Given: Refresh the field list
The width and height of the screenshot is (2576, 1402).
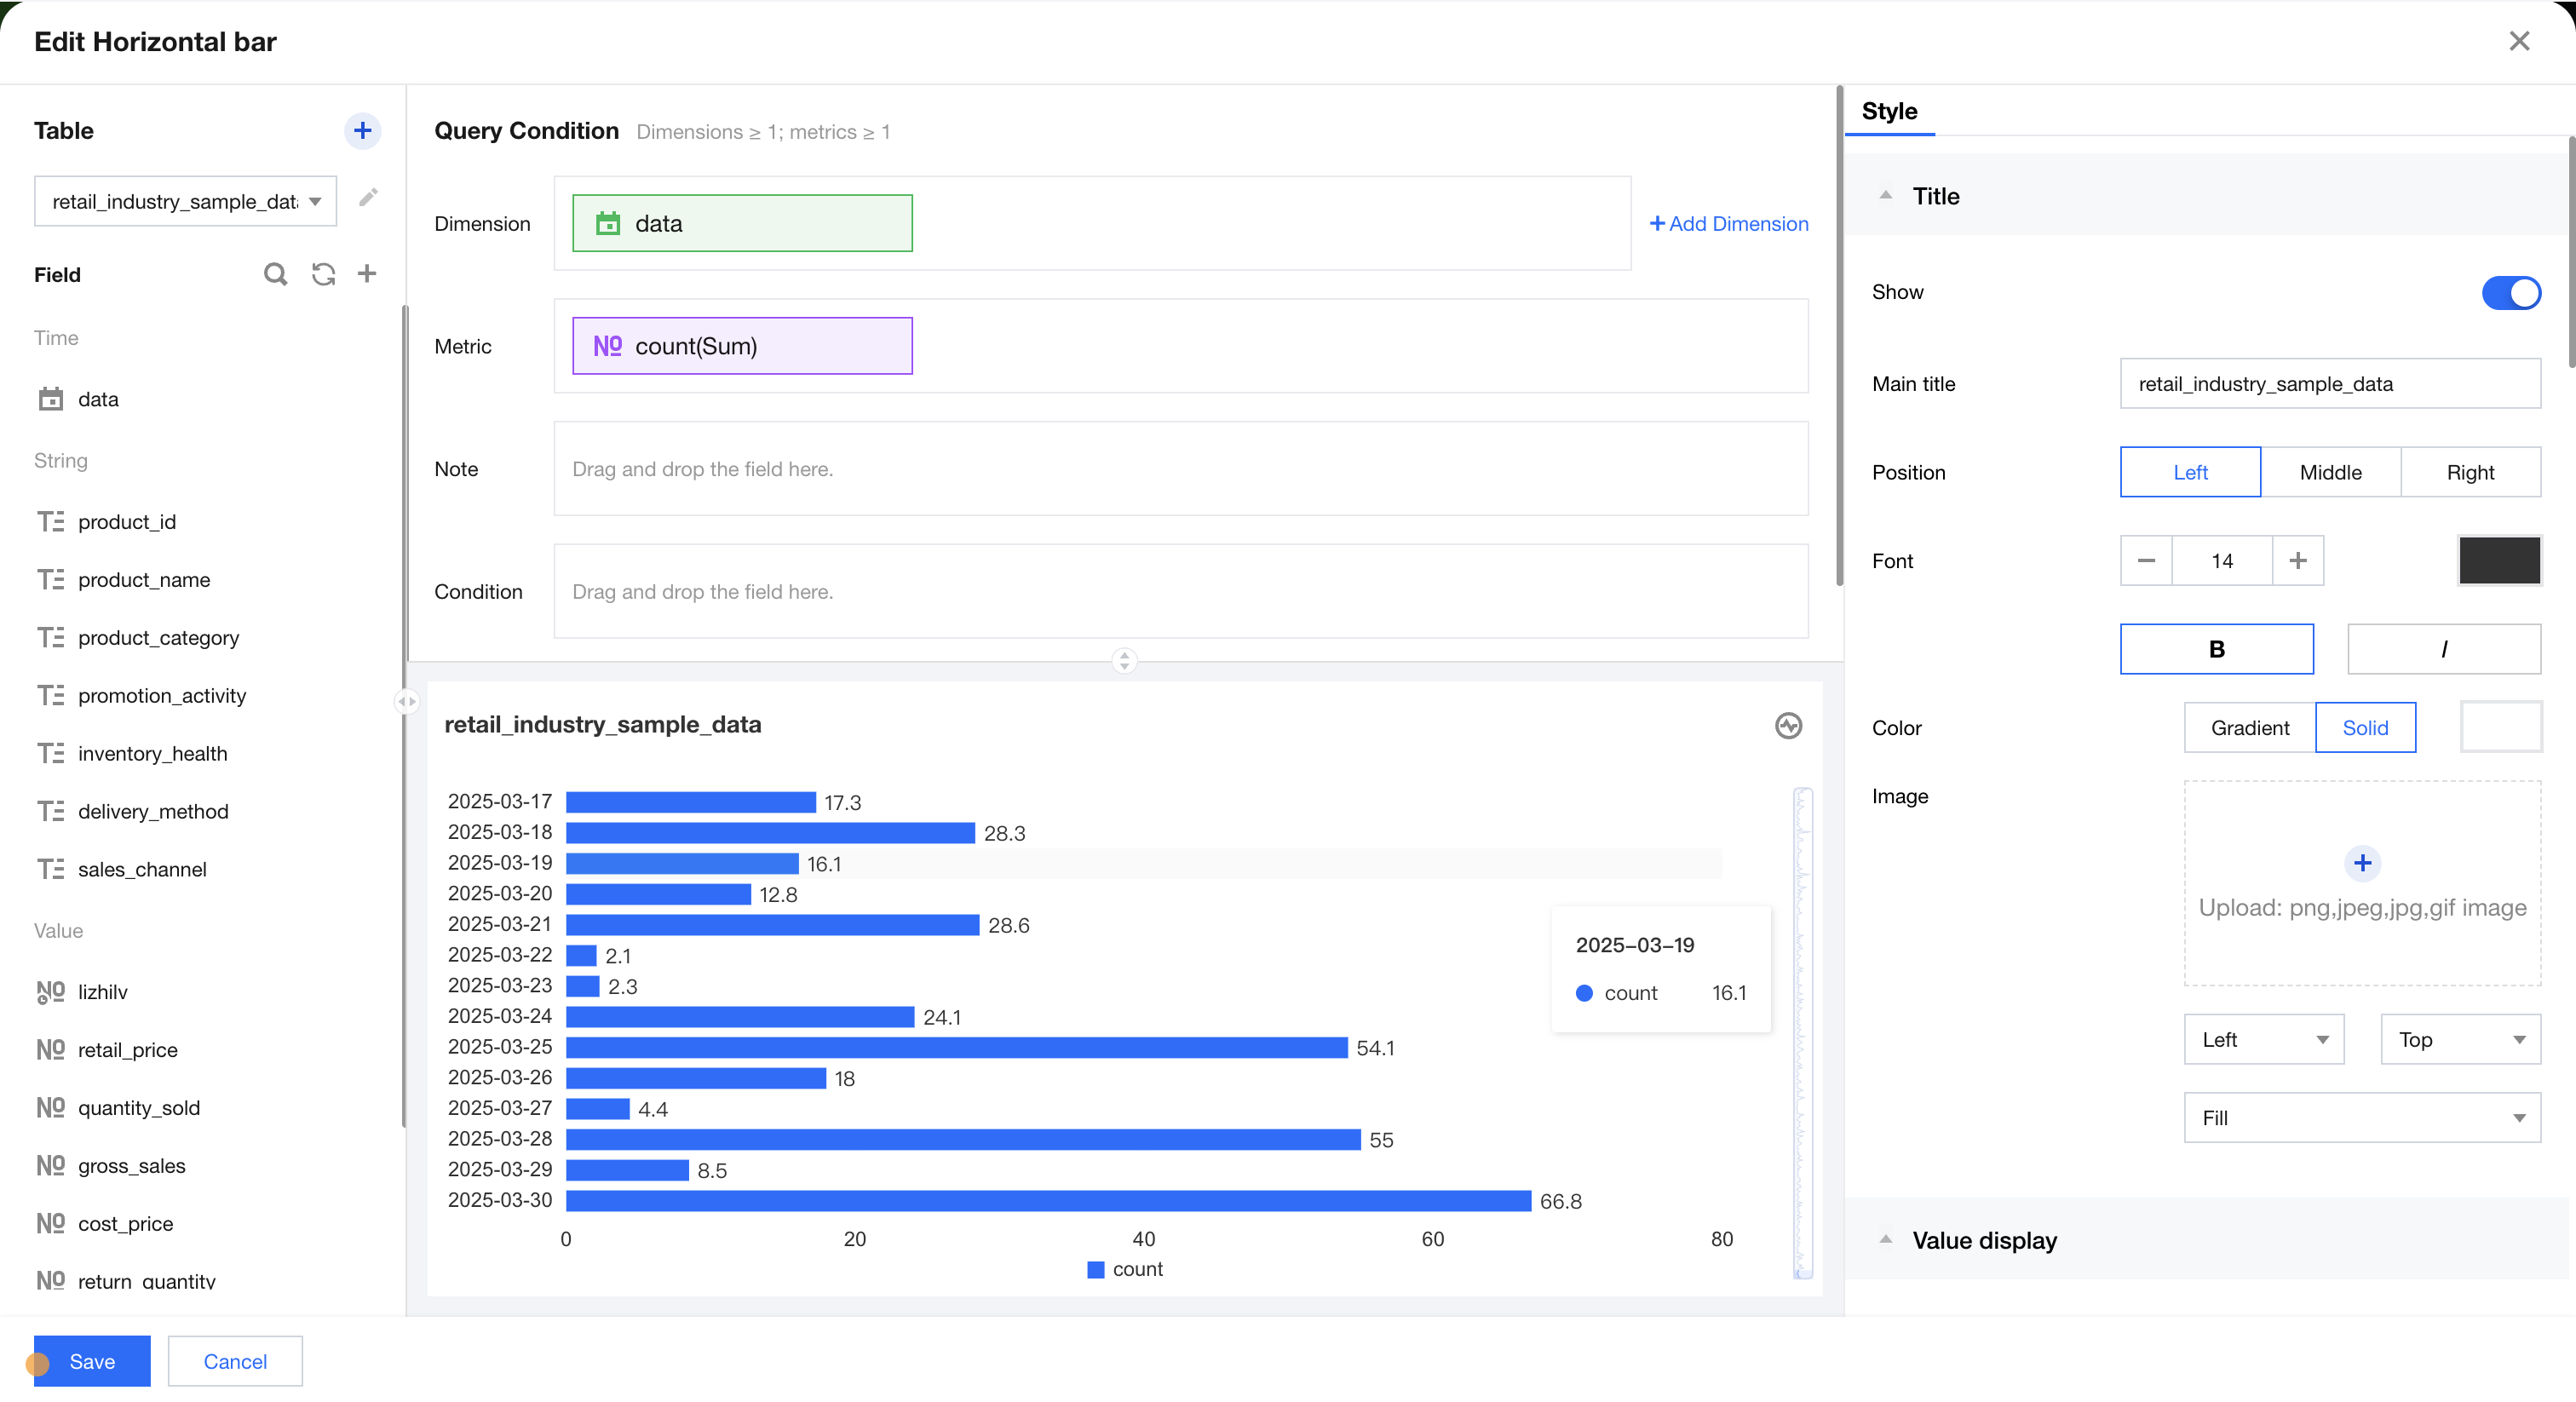Looking at the screenshot, I should click(x=323, y=274).
